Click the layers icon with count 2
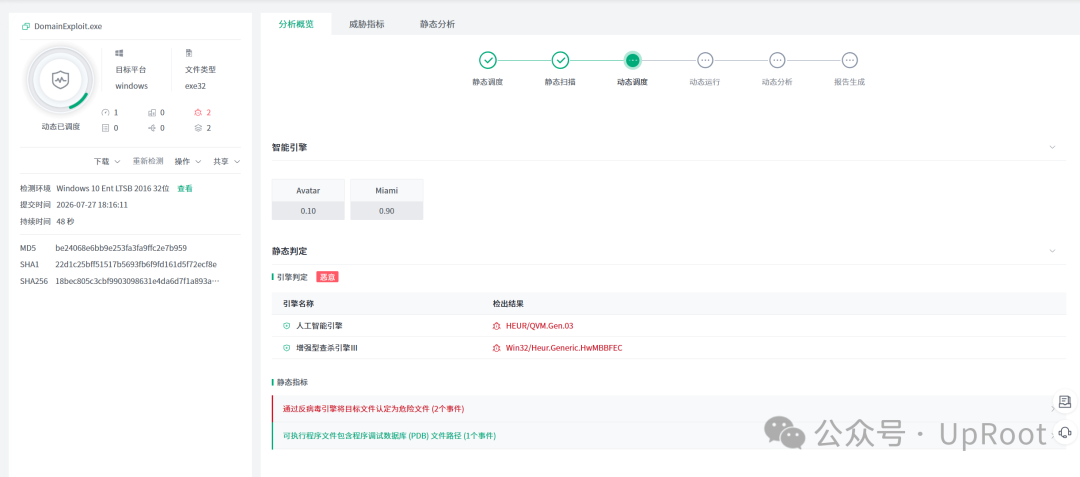This screenshot has height=477, width=1080. click(x=198, y=127)
